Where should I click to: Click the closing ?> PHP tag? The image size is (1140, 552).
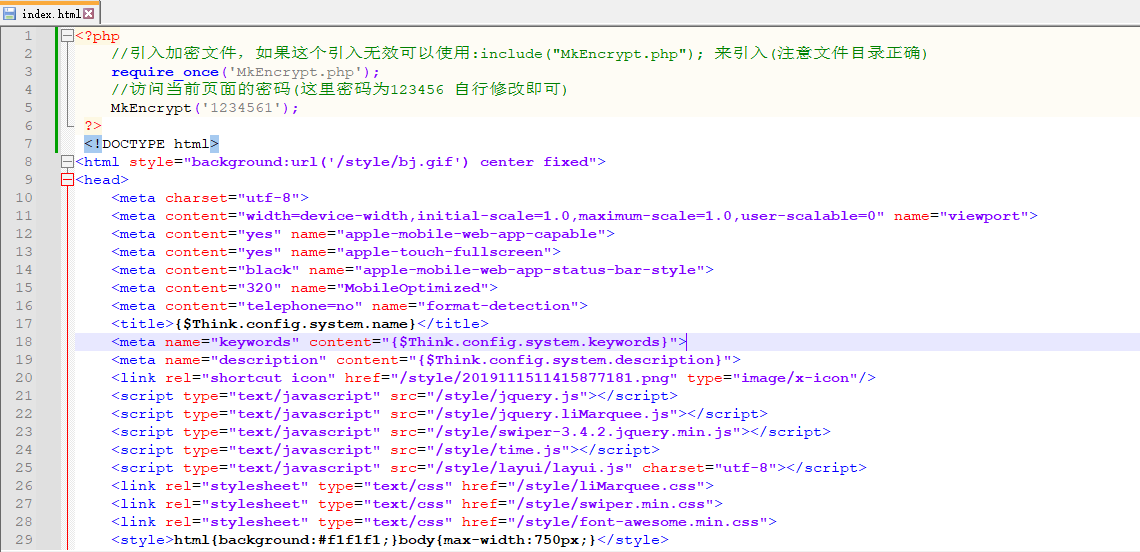pyautogui.click(x=93, y=126)
